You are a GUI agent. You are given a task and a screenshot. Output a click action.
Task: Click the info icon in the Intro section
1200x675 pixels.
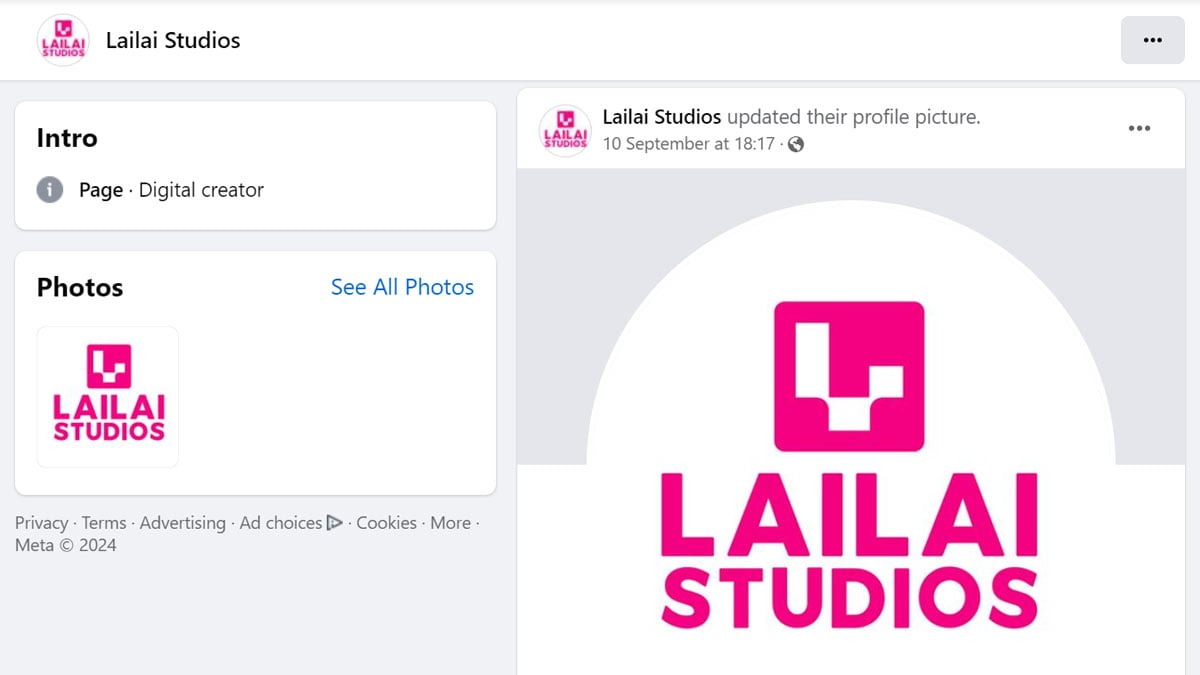(48, 189)
